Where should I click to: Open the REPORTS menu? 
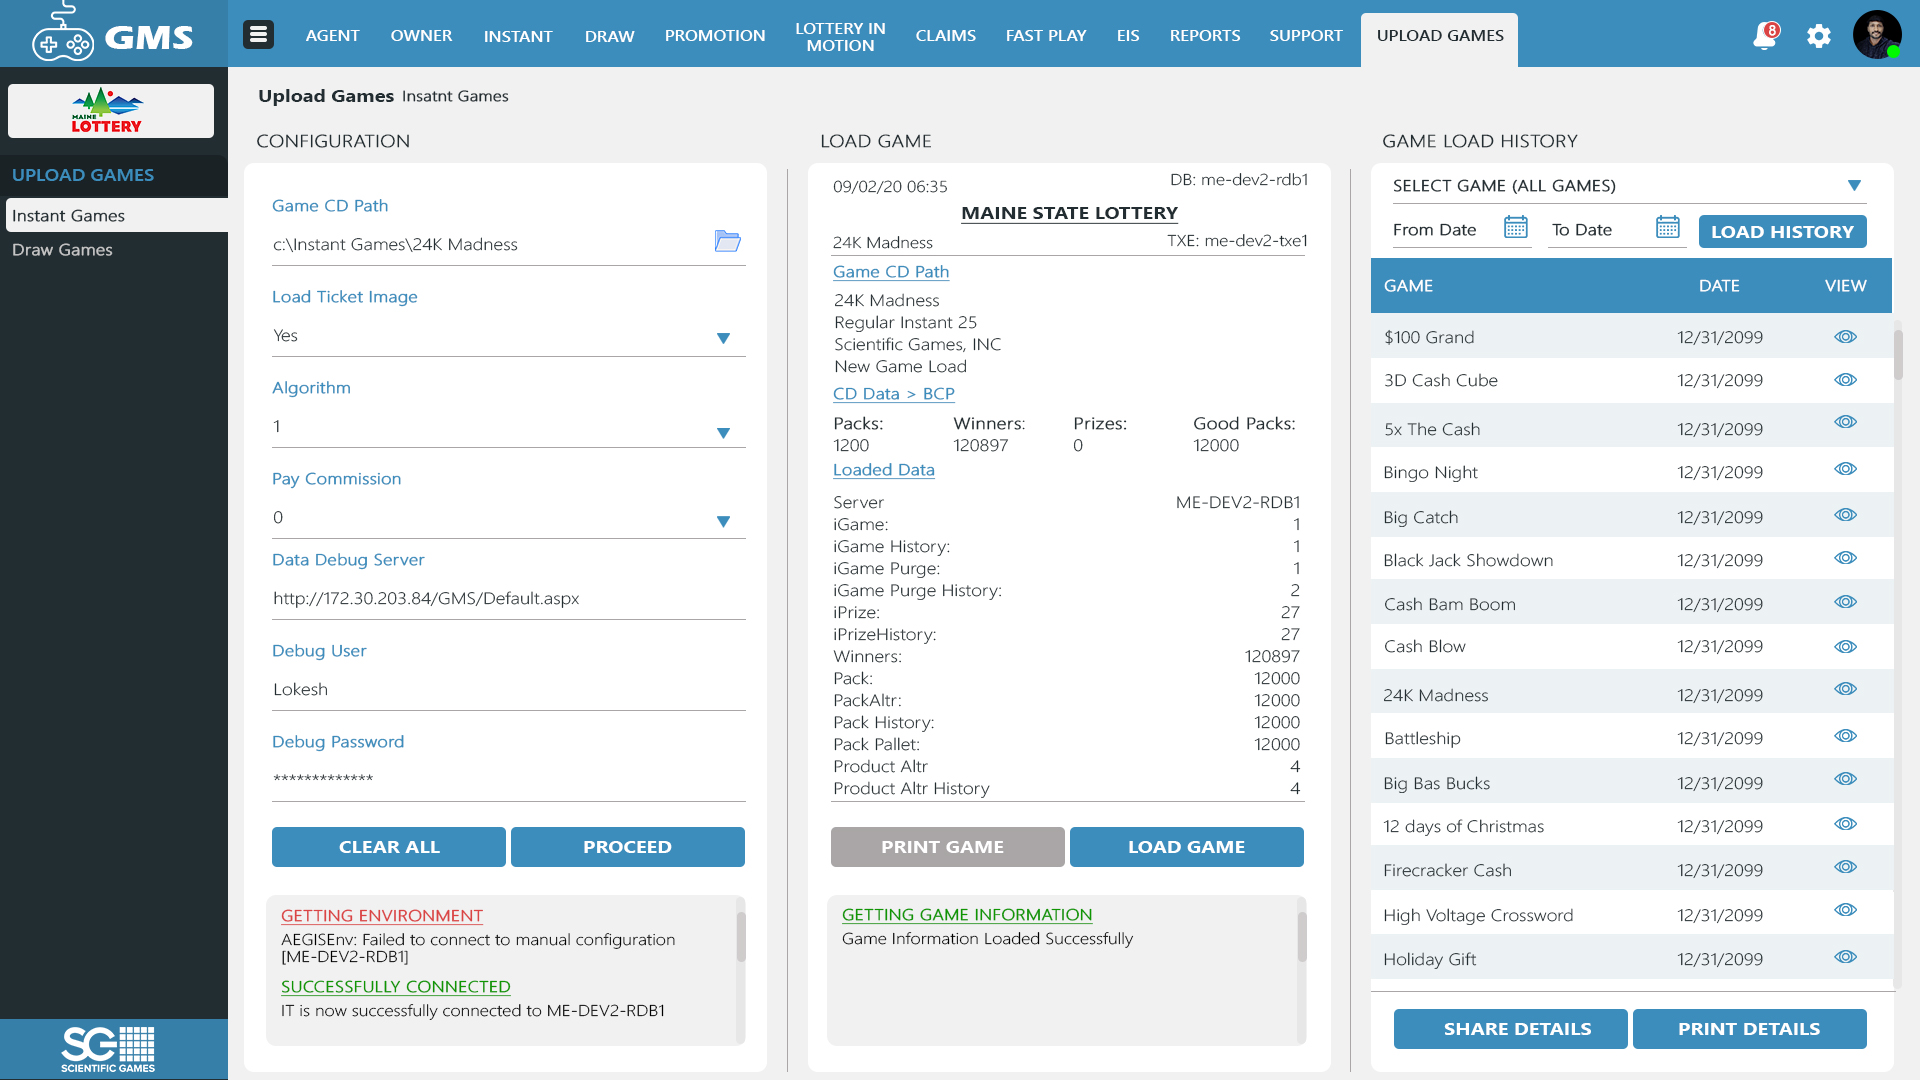pyautogui.click(x=1204, y=35)
